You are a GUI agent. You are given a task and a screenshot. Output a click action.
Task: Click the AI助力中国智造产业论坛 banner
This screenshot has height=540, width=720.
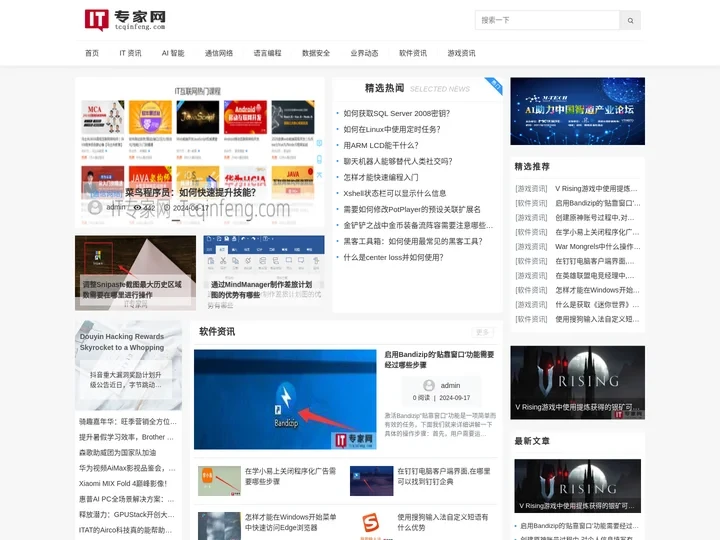(x=577, y=111)
